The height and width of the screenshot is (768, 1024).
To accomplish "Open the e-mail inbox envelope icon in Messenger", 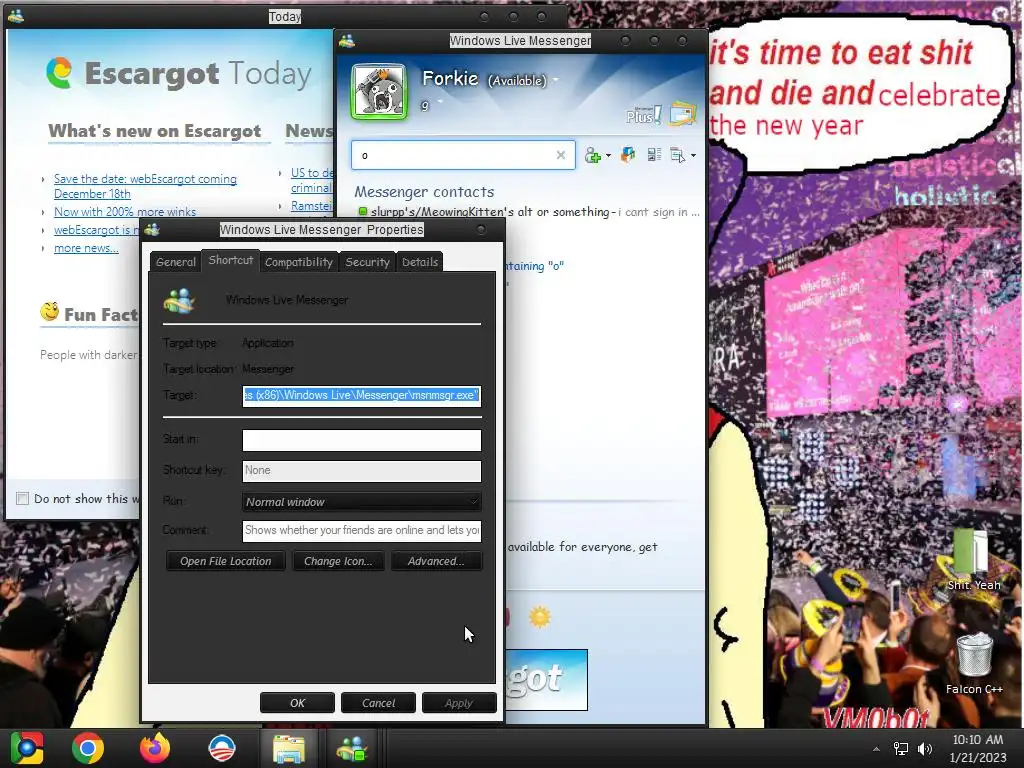I will click(x=682, y=114).
